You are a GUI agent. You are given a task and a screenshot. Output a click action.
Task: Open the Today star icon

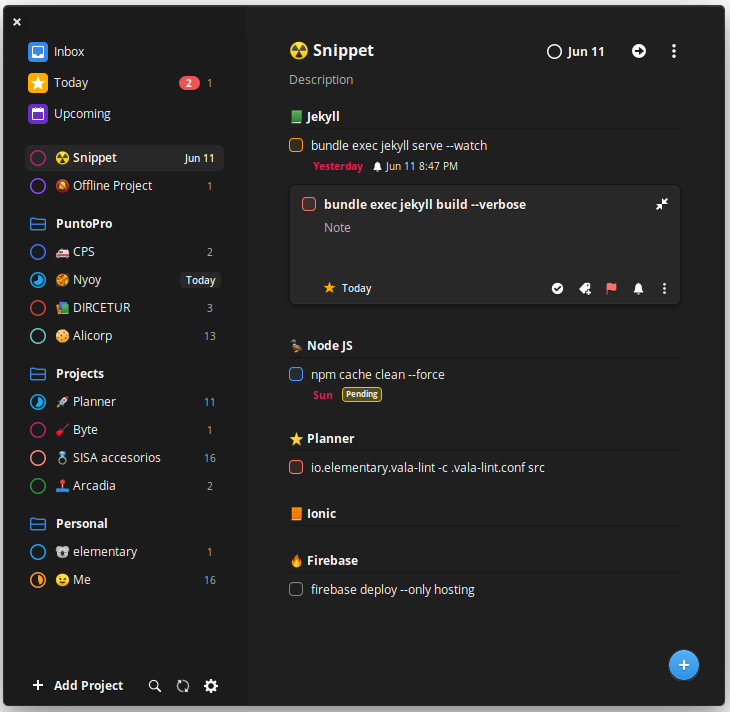38,83
